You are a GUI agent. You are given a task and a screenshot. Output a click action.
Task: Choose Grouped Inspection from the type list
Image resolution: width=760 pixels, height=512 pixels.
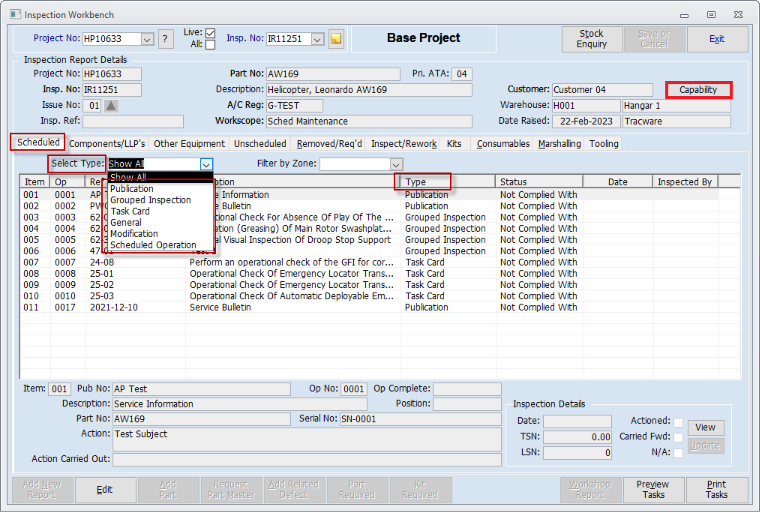150,200
